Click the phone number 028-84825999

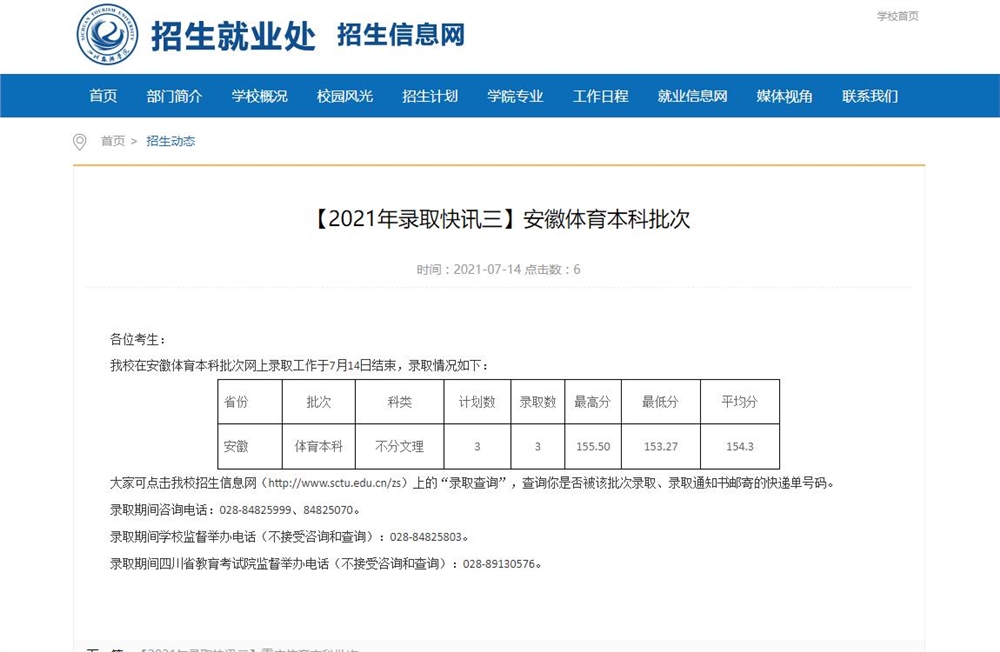[x=255, y=510]
